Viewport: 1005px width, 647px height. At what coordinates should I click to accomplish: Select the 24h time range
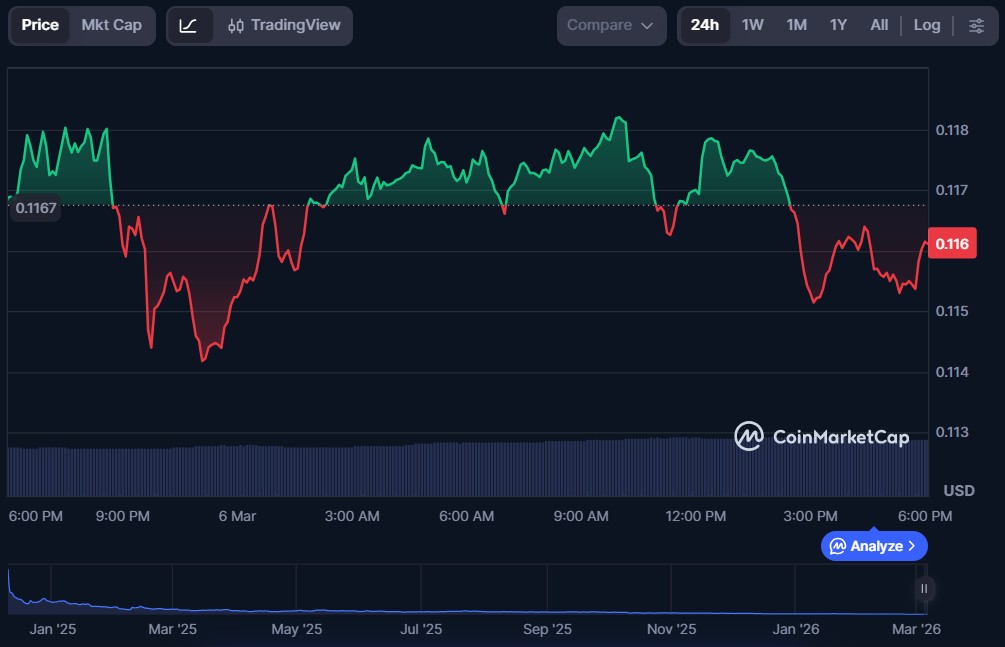click(705, 25)
